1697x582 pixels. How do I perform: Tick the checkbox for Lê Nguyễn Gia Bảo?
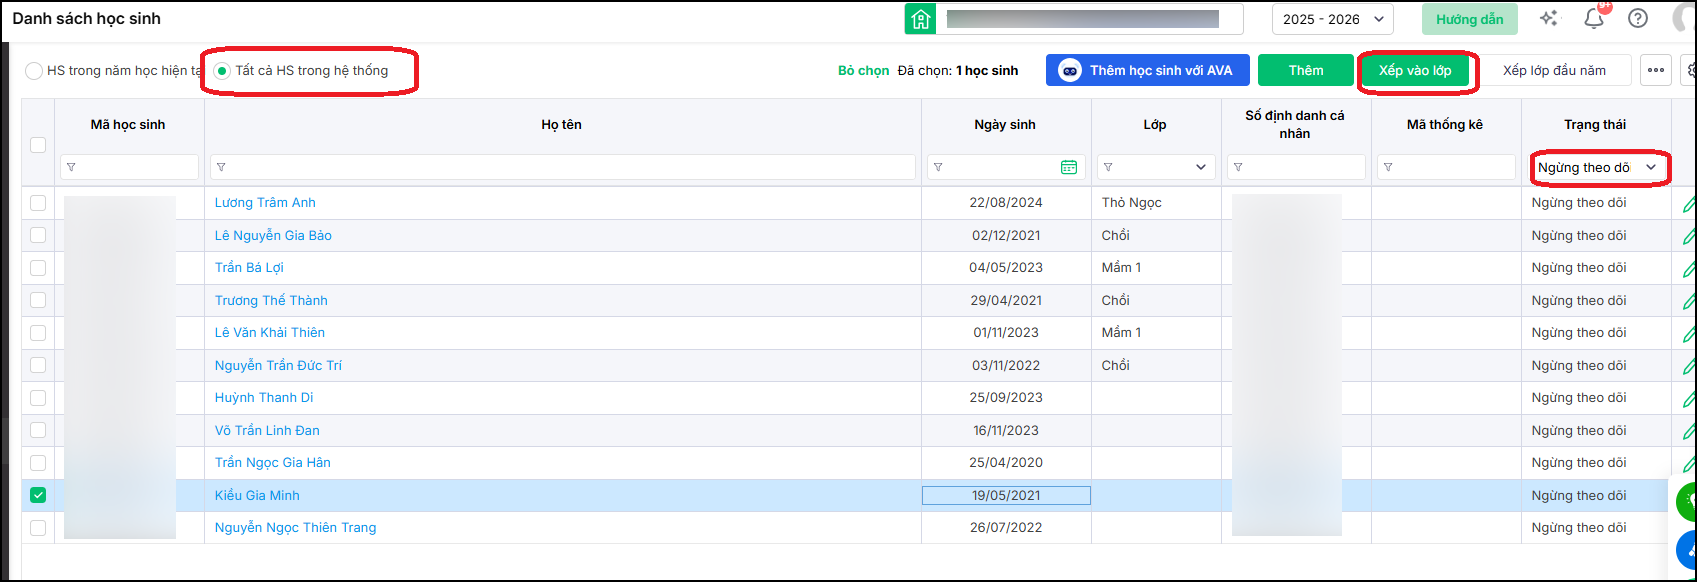click(38, 235)
